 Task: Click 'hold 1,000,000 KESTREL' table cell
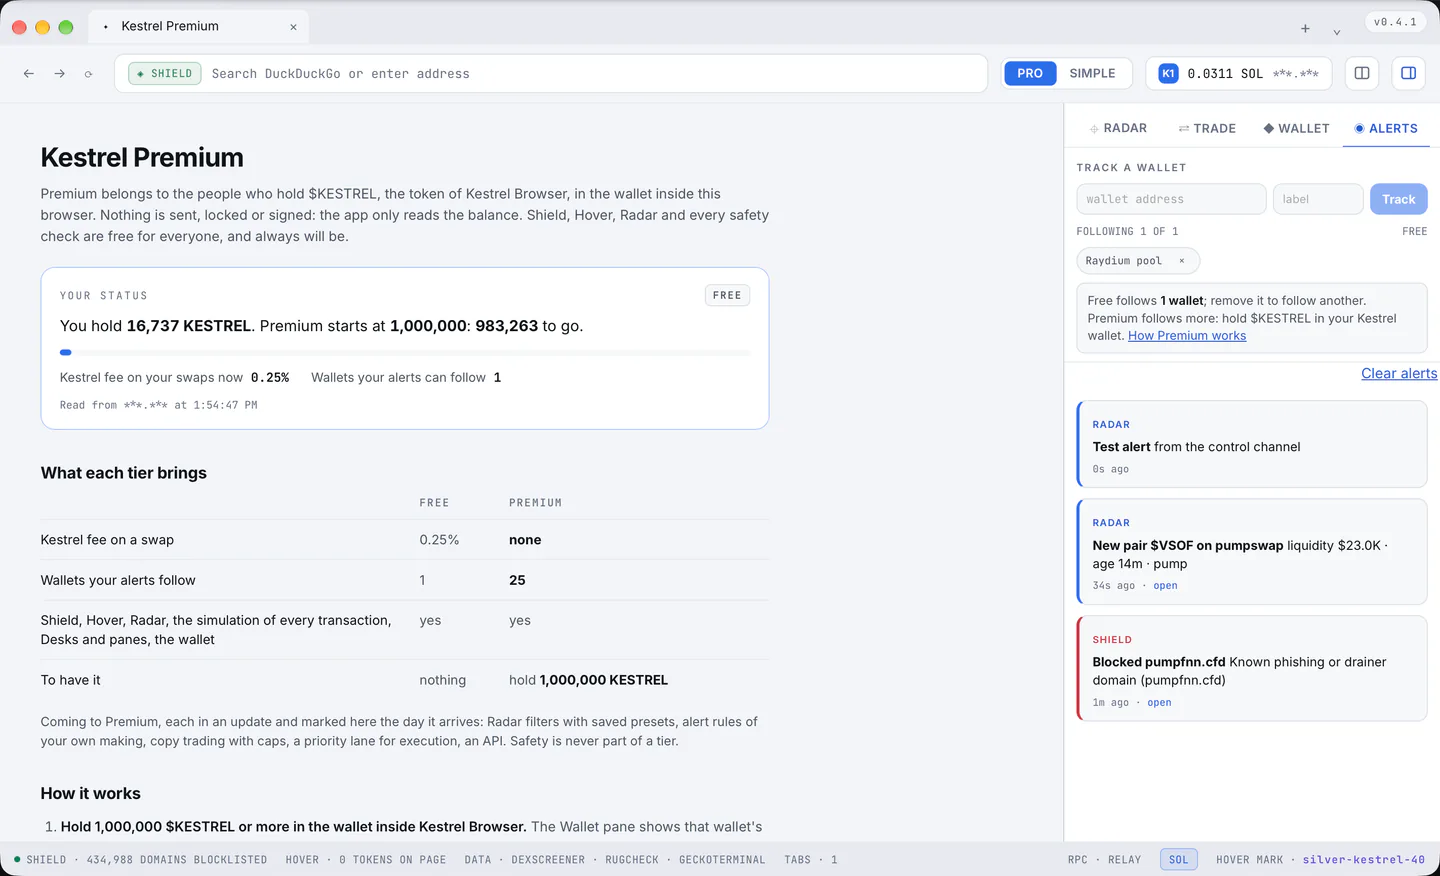(588, 680)
